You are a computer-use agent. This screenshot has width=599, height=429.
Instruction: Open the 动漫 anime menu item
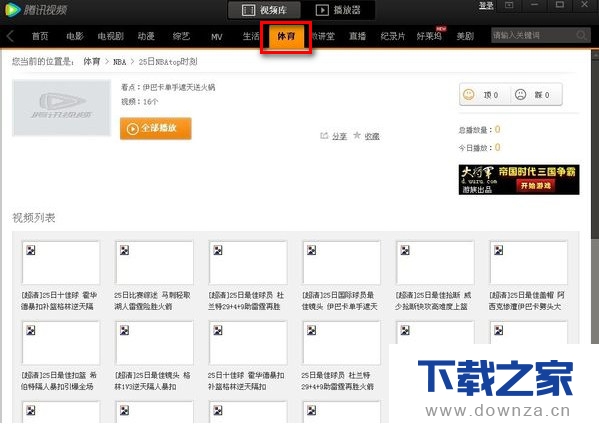coord(146,36)
